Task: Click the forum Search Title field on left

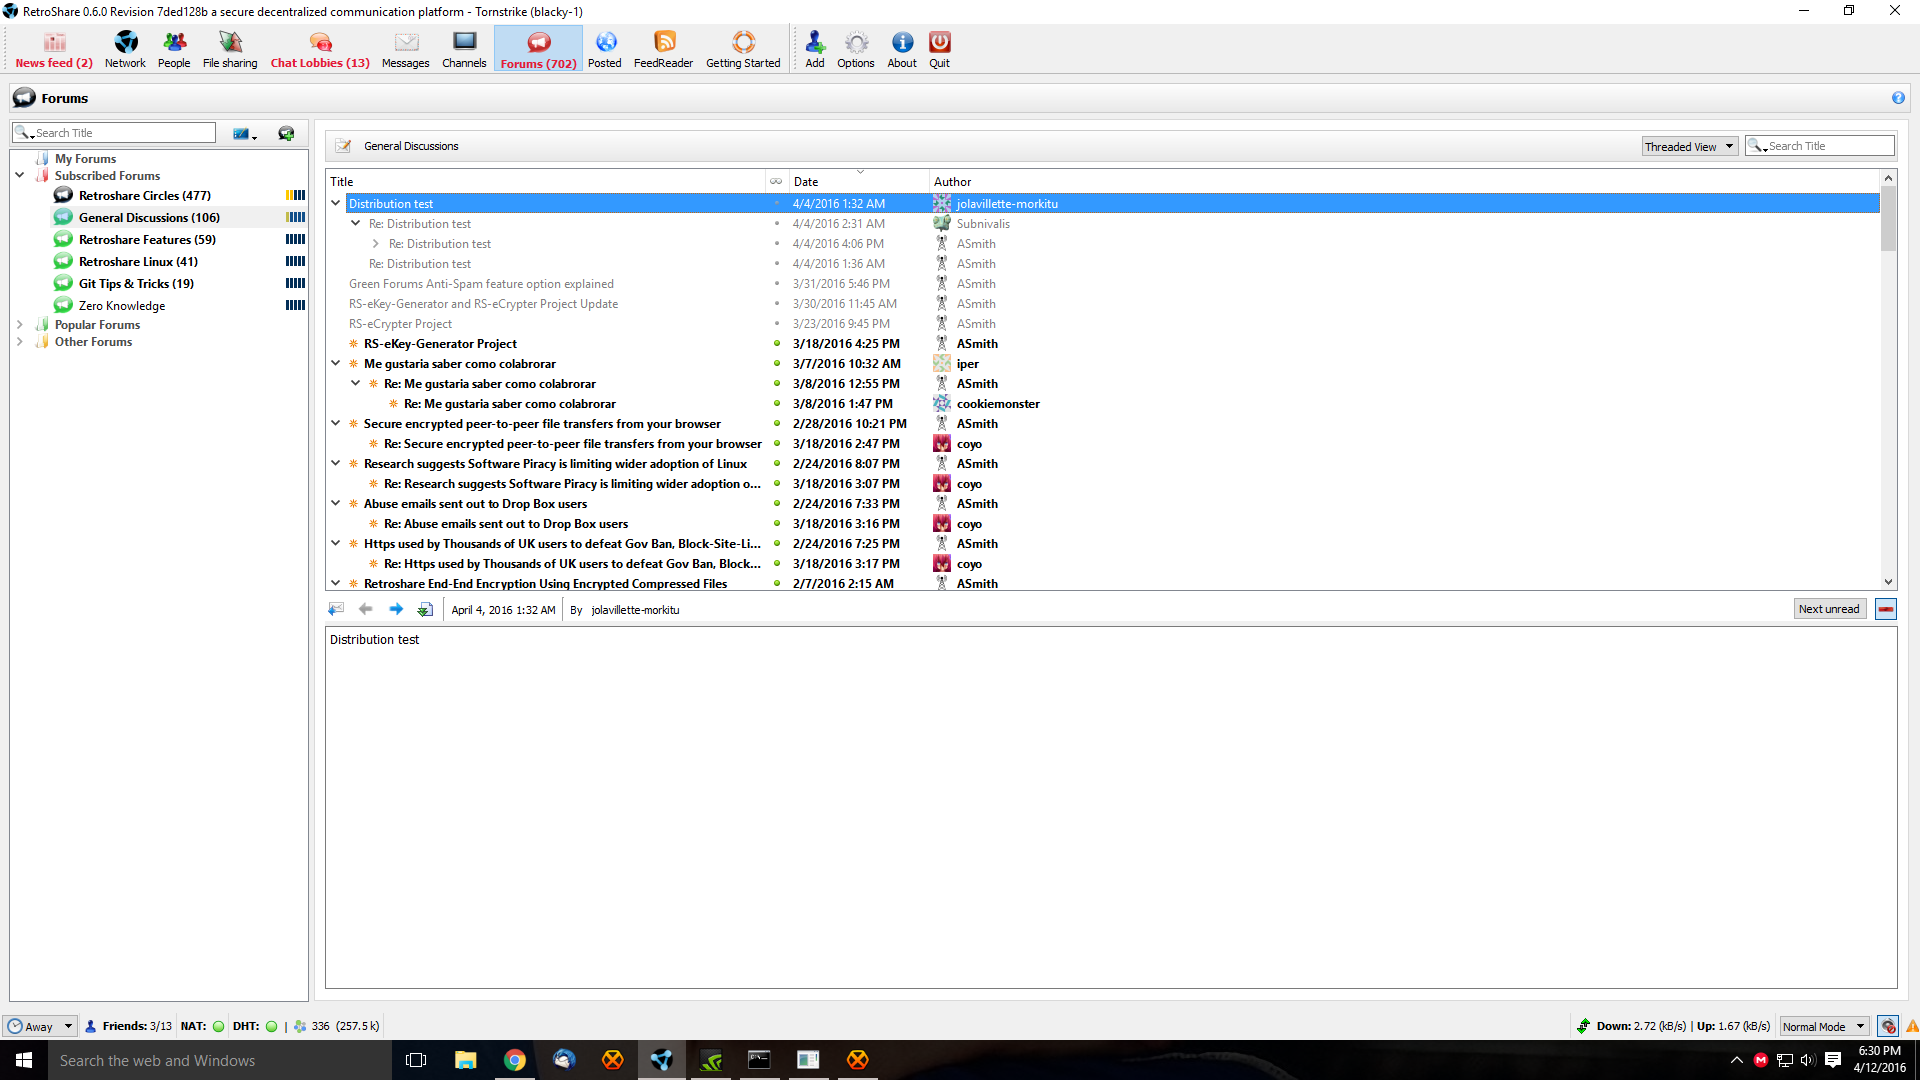Action: (x=114, y=133)
